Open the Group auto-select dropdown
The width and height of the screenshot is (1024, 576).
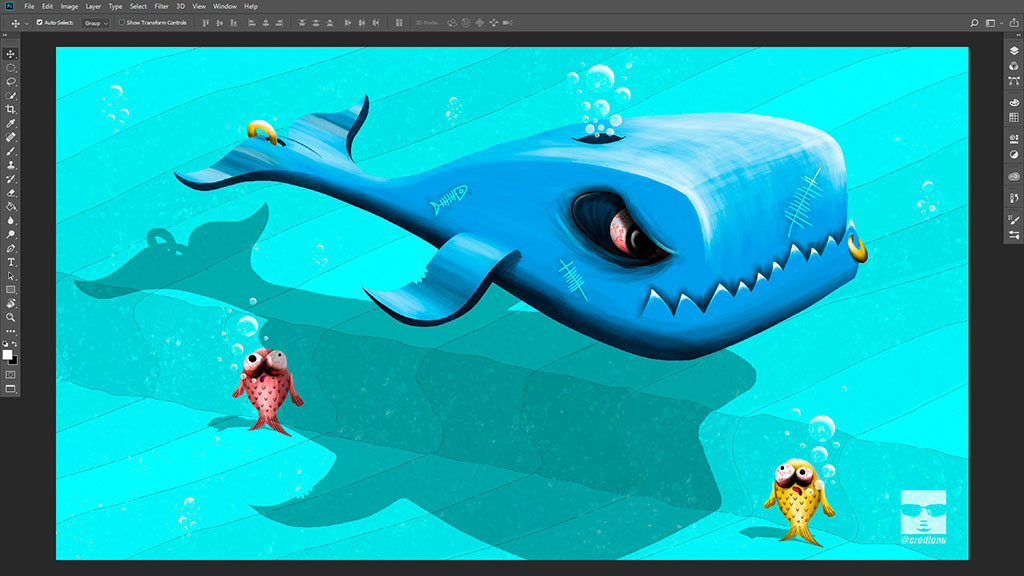click(95, 23)
